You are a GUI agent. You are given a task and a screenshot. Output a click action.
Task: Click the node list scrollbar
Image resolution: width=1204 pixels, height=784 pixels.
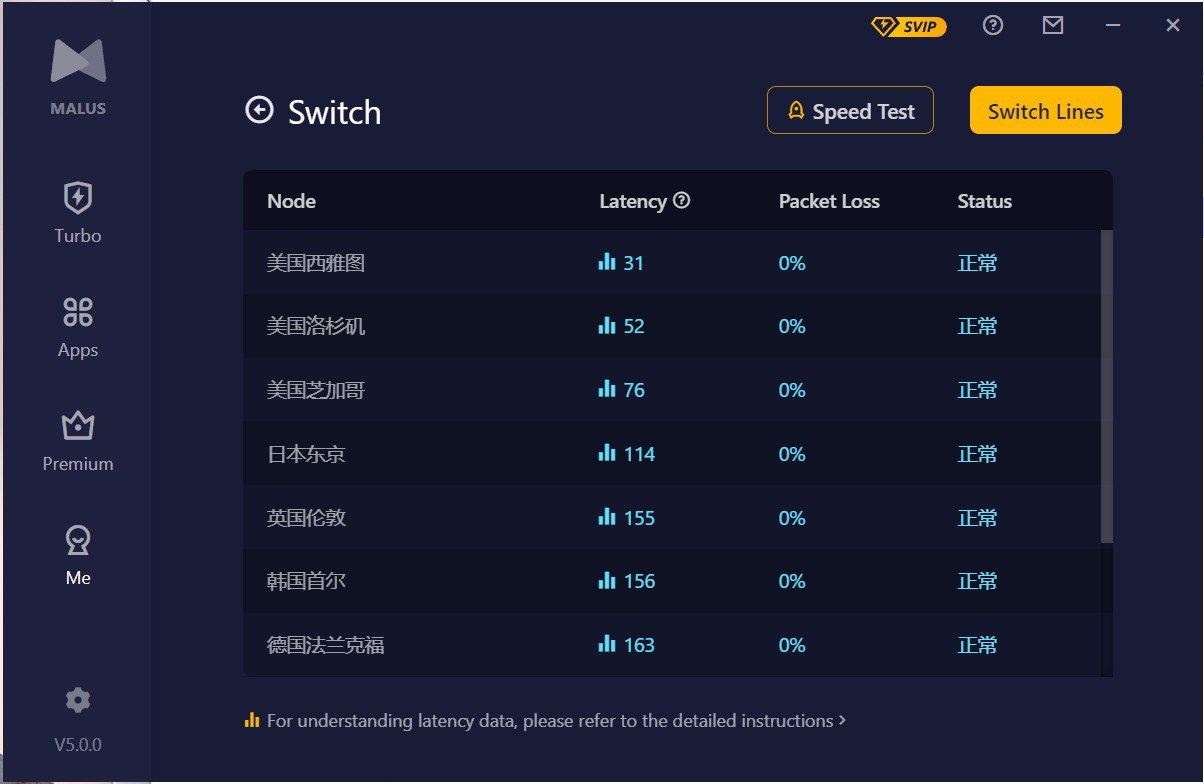click(x=1106, y=386)
